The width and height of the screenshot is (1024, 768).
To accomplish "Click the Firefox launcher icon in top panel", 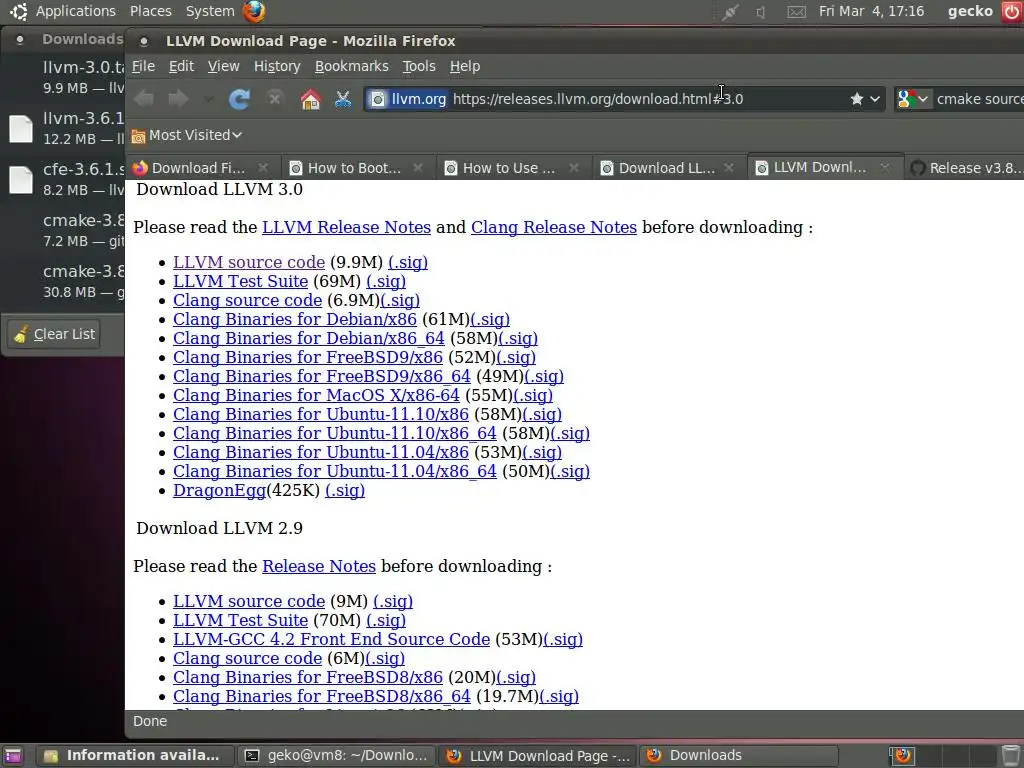I will pos(254,11).
